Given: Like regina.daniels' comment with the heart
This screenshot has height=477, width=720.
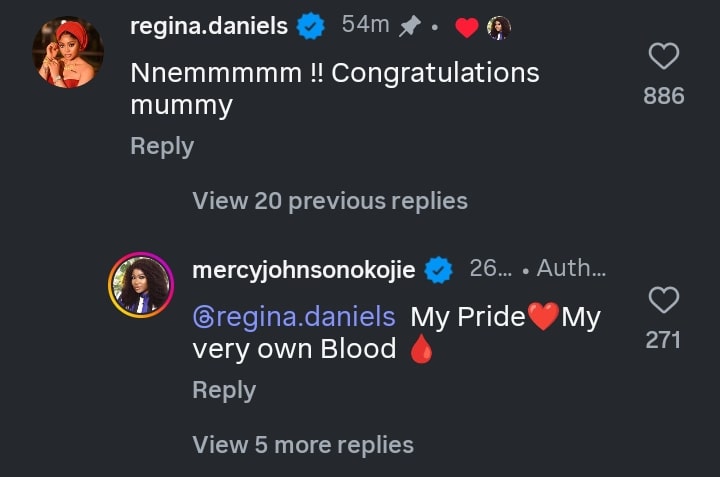Looking at the screenshot, I should point(664,56).
